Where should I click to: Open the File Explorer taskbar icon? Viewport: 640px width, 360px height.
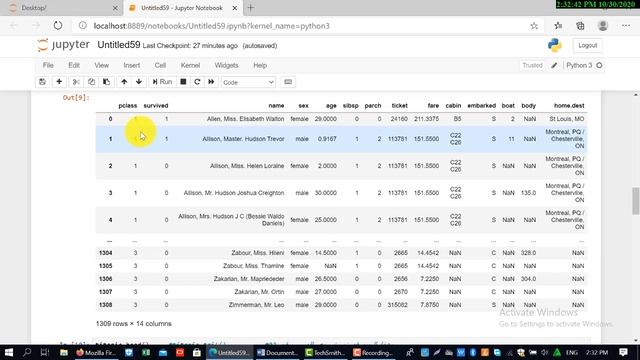tap(64, 352)
